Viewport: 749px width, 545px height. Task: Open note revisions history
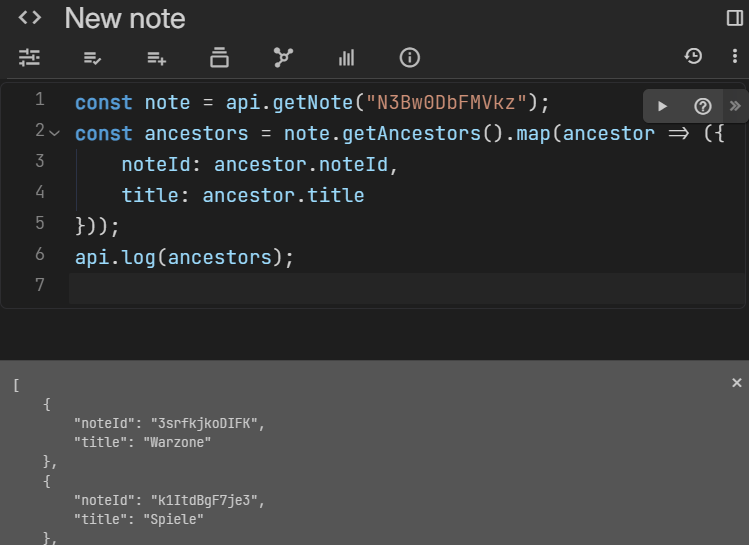pyautogui.click(x=693, y=57)
